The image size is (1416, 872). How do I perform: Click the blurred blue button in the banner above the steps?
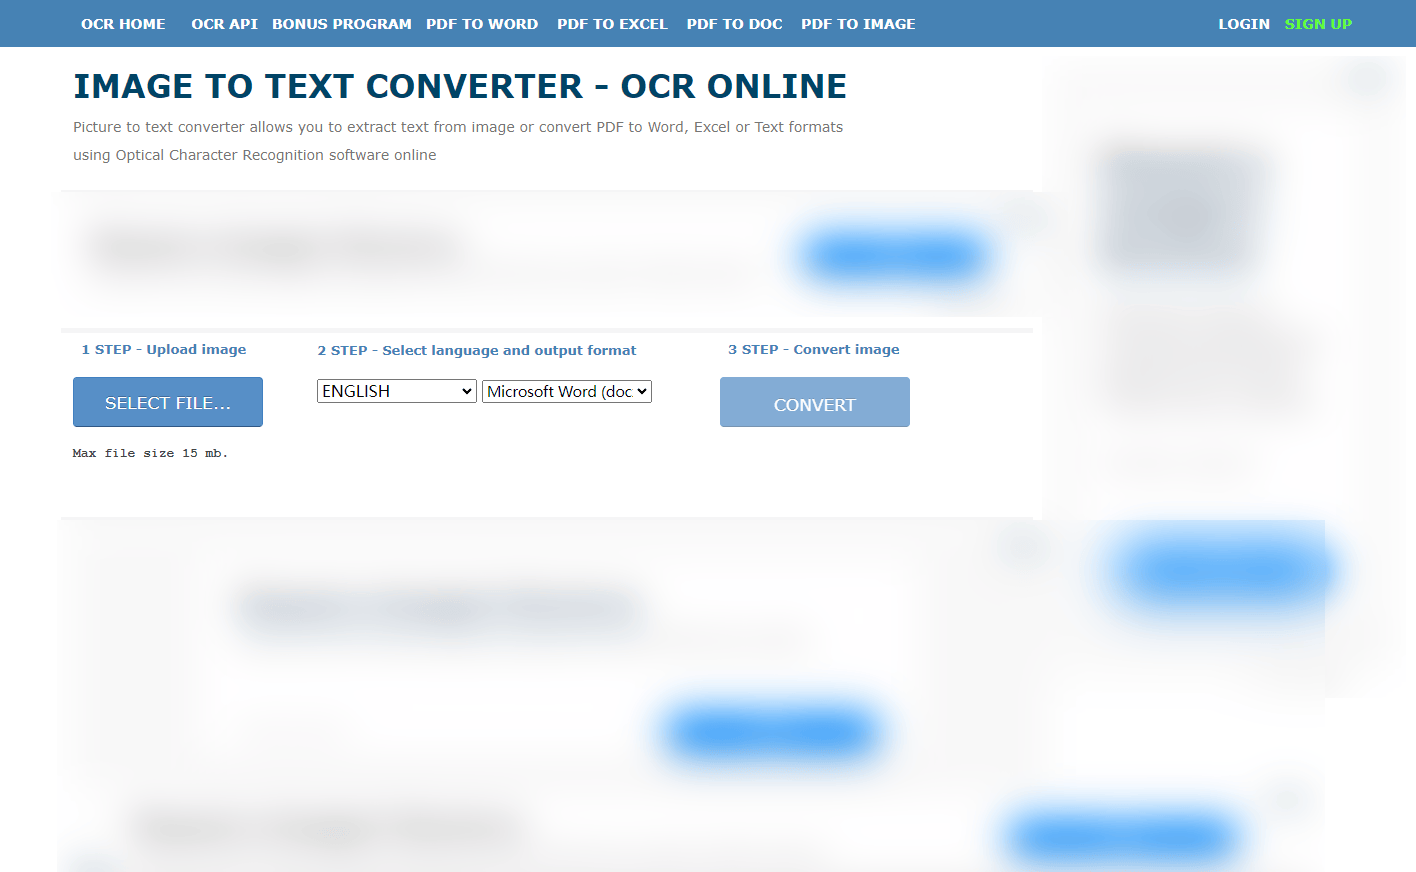click(894, 256)
